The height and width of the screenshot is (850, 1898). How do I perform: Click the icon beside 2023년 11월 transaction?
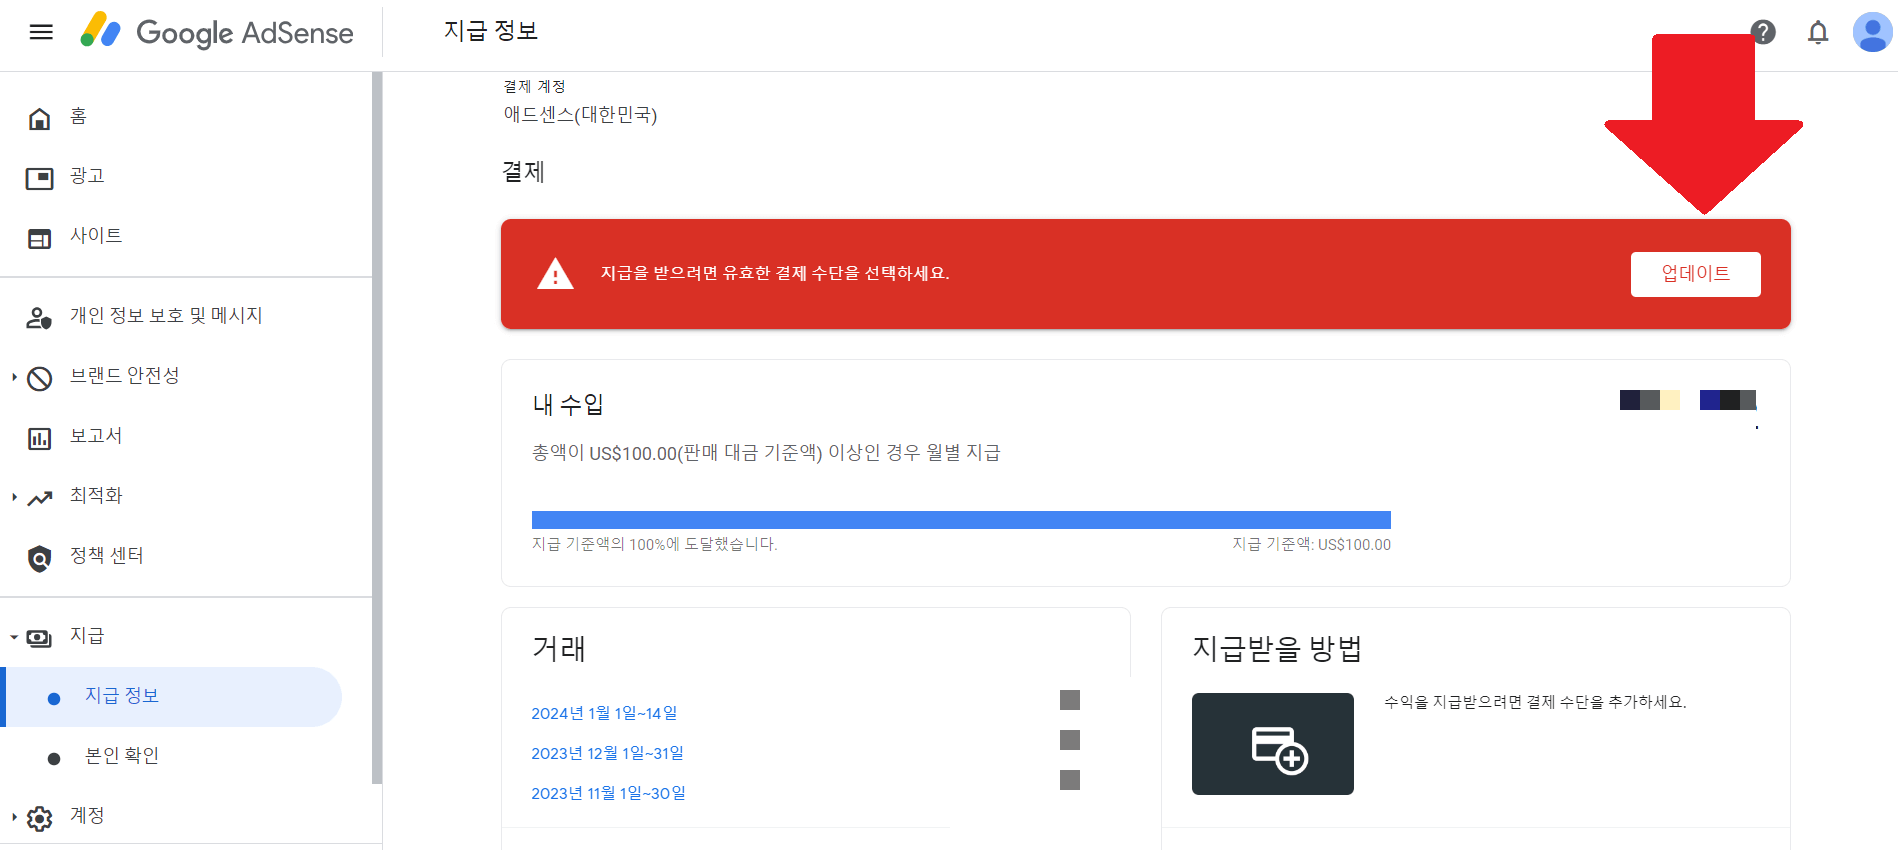(1070, 780)
